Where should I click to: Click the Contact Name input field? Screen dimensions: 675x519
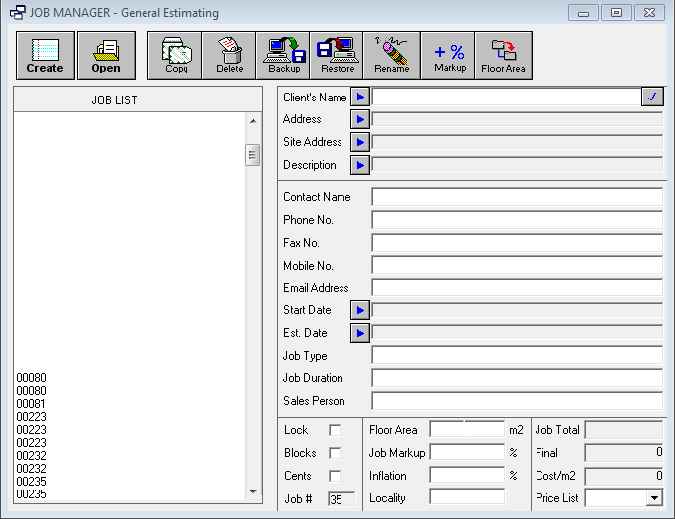[x=516, y=197]
